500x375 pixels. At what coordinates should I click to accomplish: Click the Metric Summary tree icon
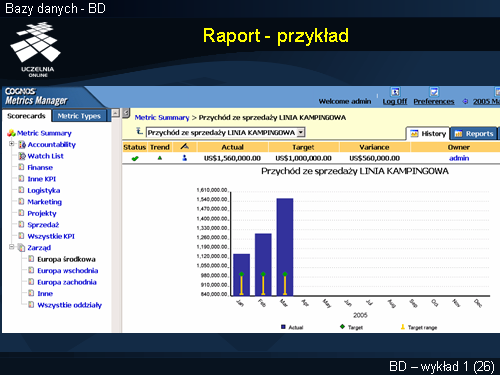11,133
